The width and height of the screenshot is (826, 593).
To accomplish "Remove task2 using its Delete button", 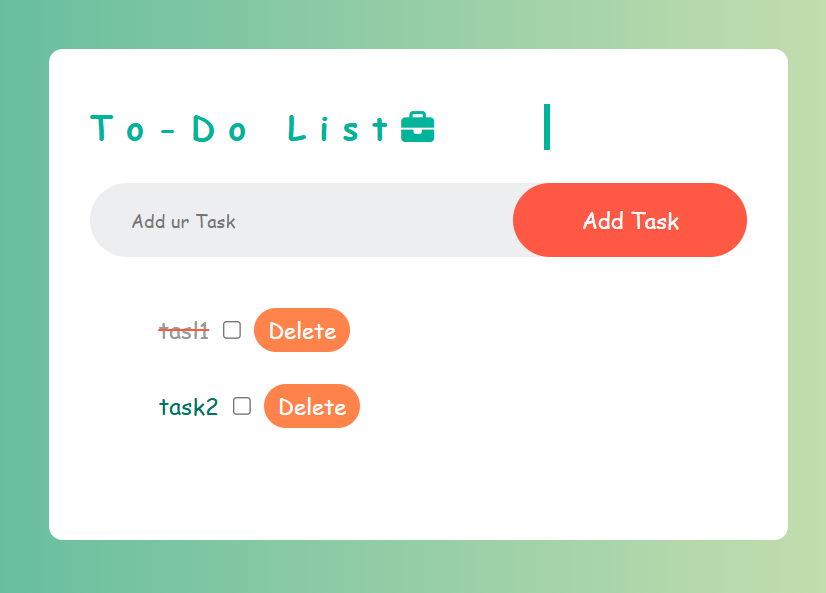I will 312,406.
